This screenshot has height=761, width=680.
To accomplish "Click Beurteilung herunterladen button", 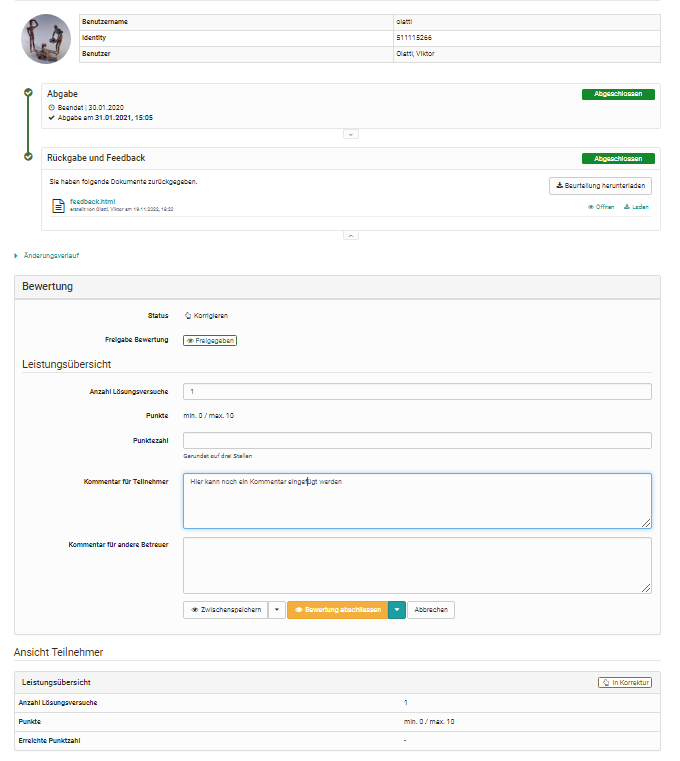I will tap(601, 185).
